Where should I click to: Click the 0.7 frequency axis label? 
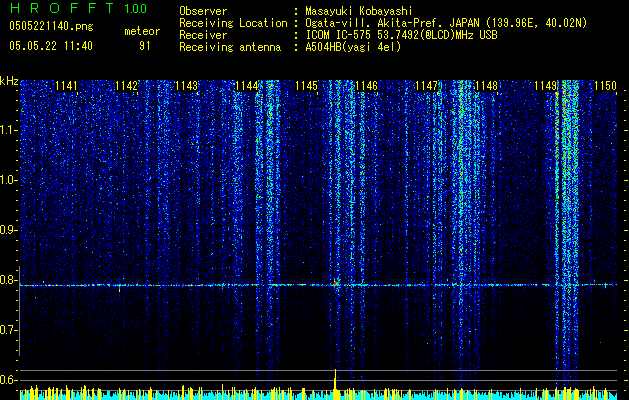pyautogui.click(x=8, y=330)
